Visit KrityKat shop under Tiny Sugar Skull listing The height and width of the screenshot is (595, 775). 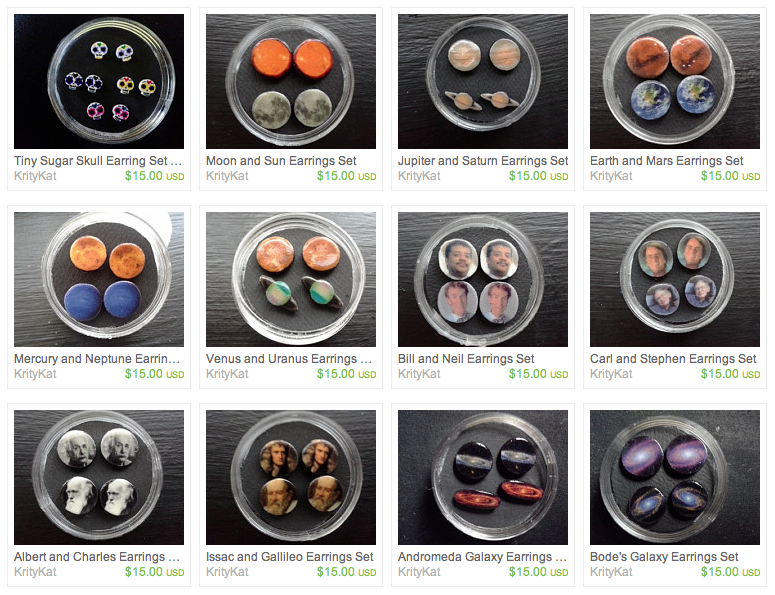[35, 176]
